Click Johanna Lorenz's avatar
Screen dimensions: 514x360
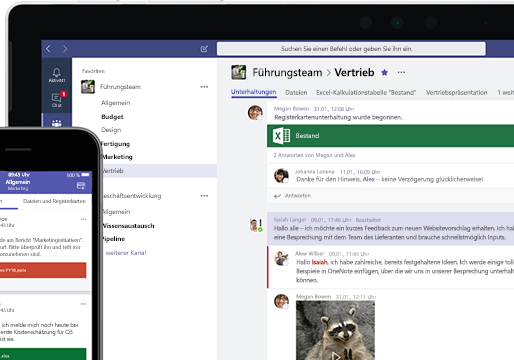point(281,175)
